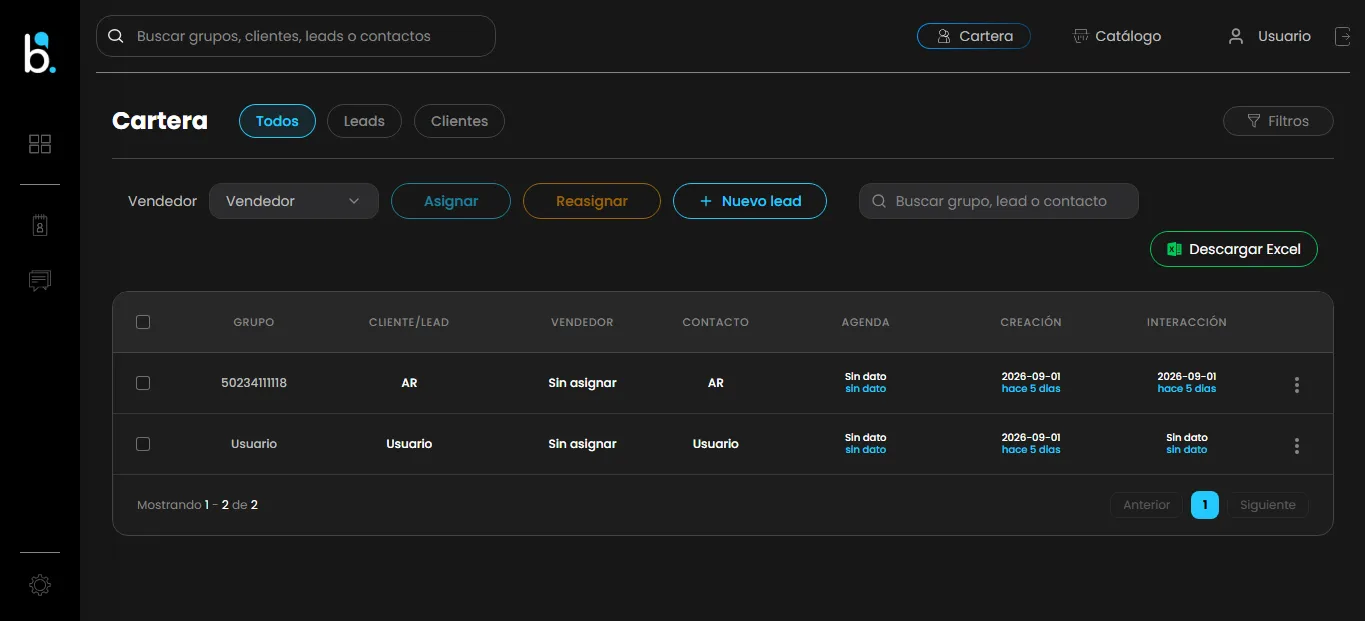Toggle the select-all checkbox in table header

click(x=143, y=322)
